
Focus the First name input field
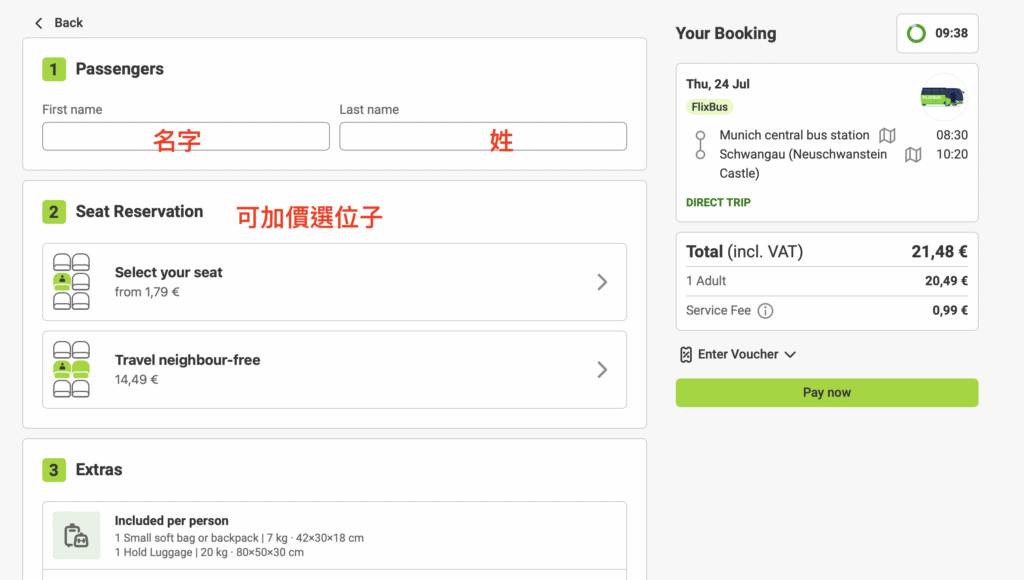point(186,137)
